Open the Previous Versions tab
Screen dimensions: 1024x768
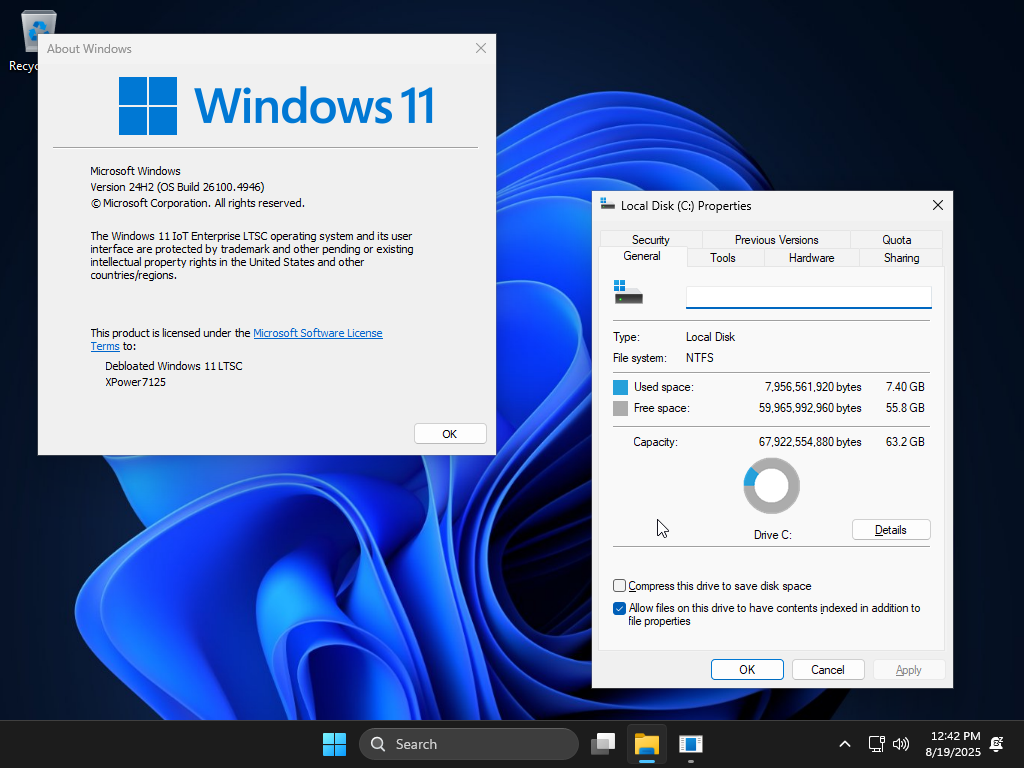tap(776, 240)
